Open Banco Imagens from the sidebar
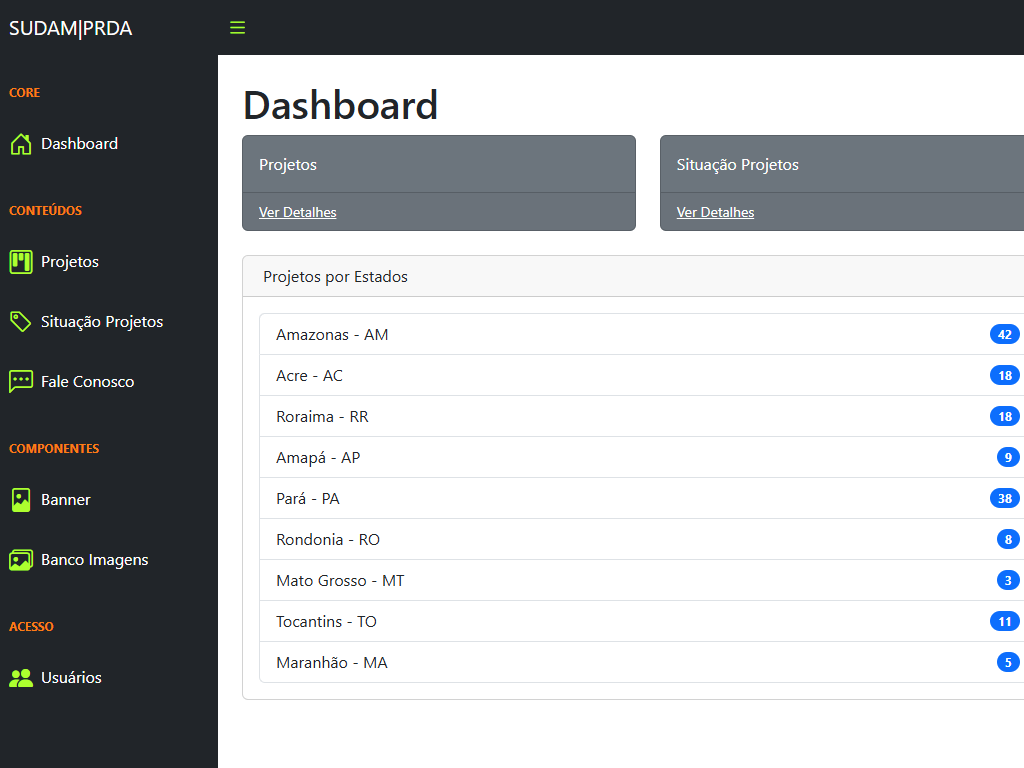This screenshot has width=1024, height=768. 94,560
